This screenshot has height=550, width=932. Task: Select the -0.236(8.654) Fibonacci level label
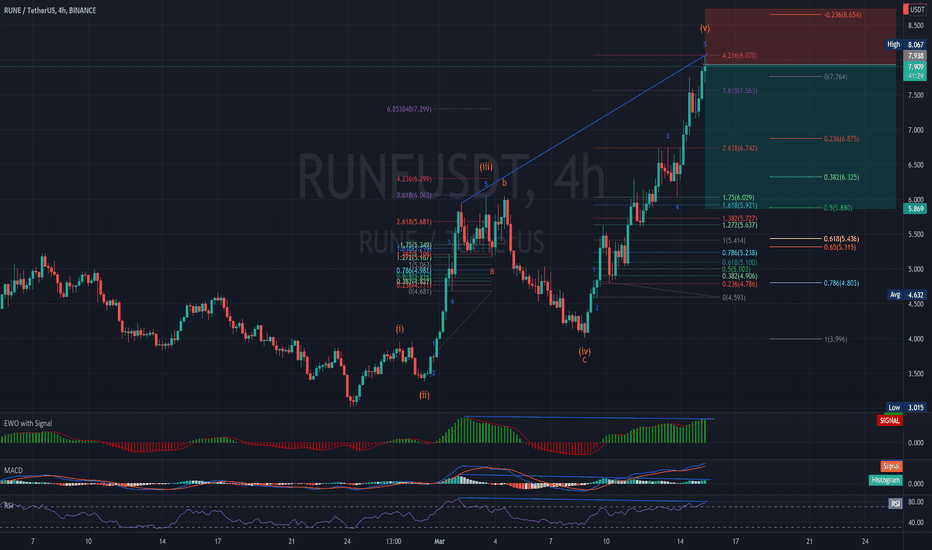[x=842, y=15]
